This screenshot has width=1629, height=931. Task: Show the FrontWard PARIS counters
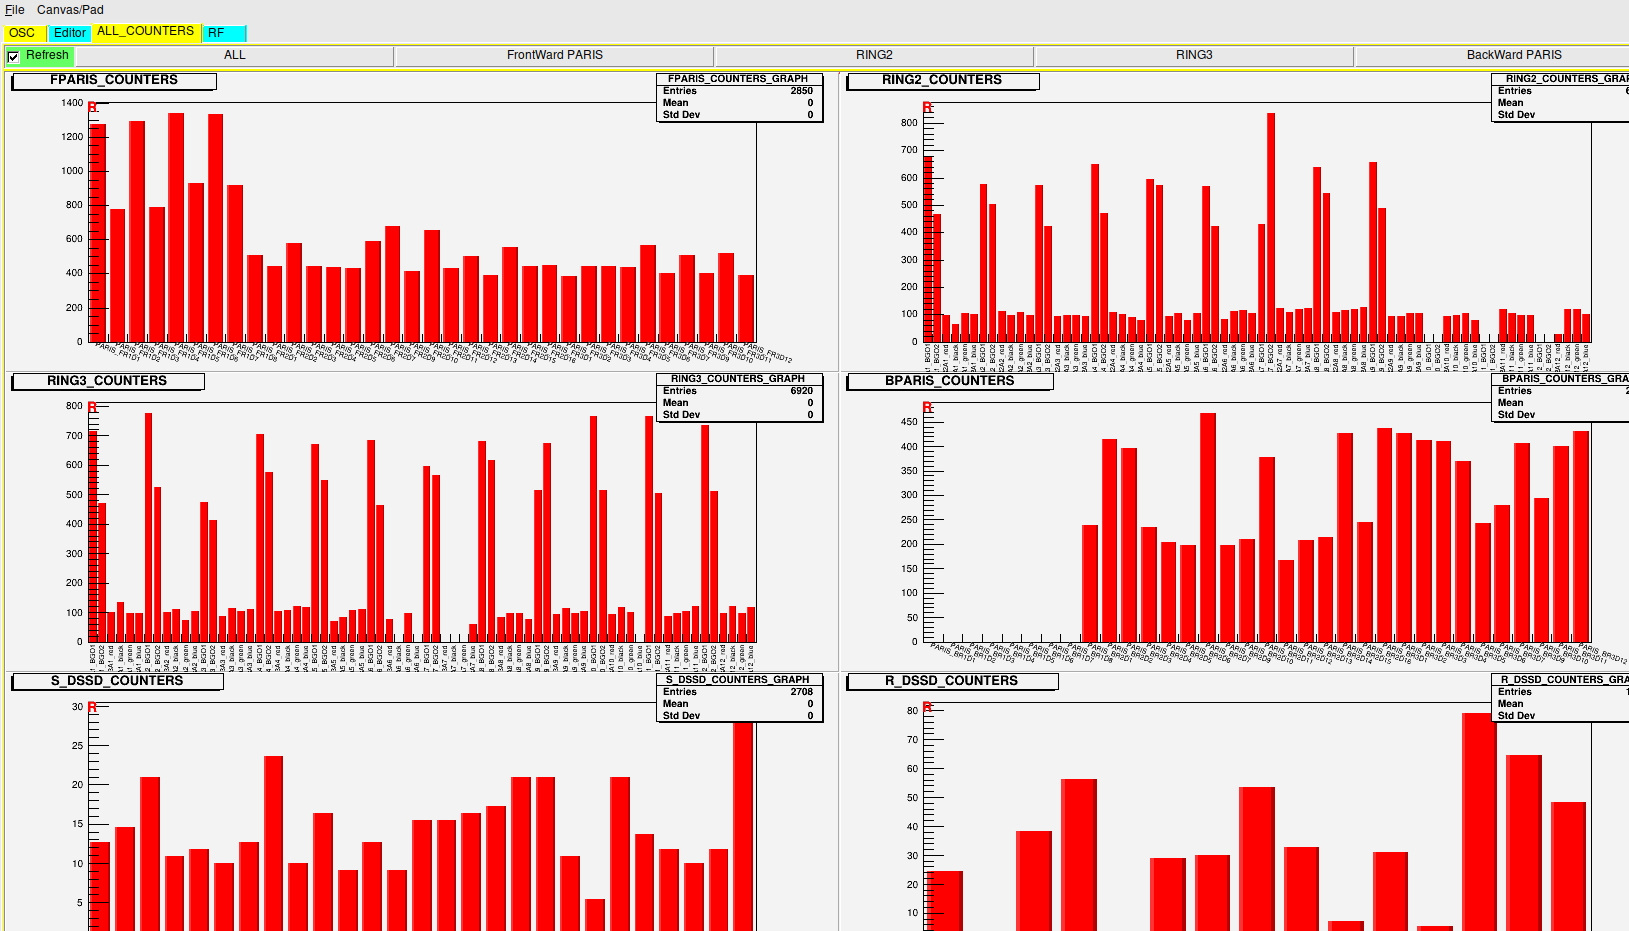(x=554, y=56)
